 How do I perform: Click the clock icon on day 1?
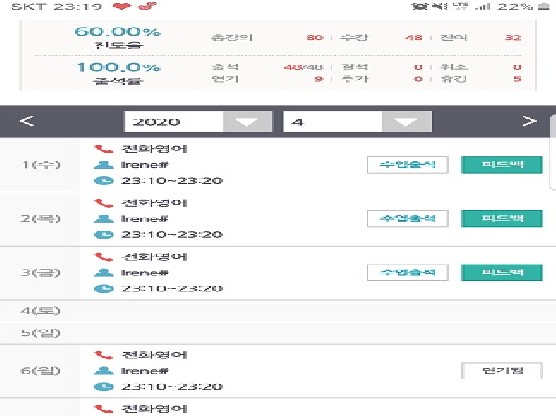(104, 181)
